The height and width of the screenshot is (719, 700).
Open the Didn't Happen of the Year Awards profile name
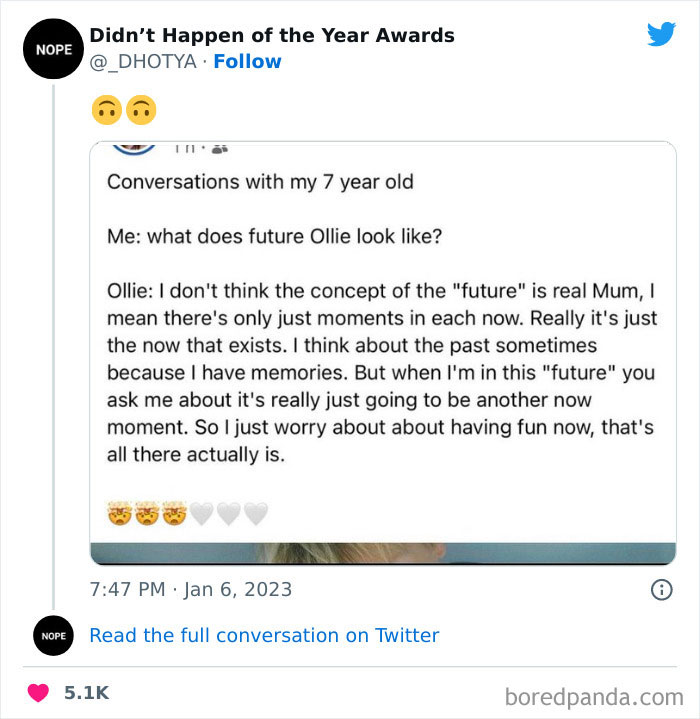(x=272, y=35)
